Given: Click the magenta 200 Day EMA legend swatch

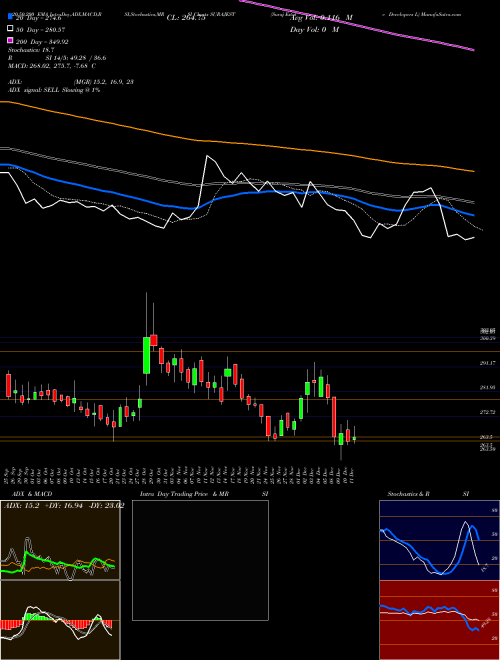Looking at the screenshot, I should [10, 41].
